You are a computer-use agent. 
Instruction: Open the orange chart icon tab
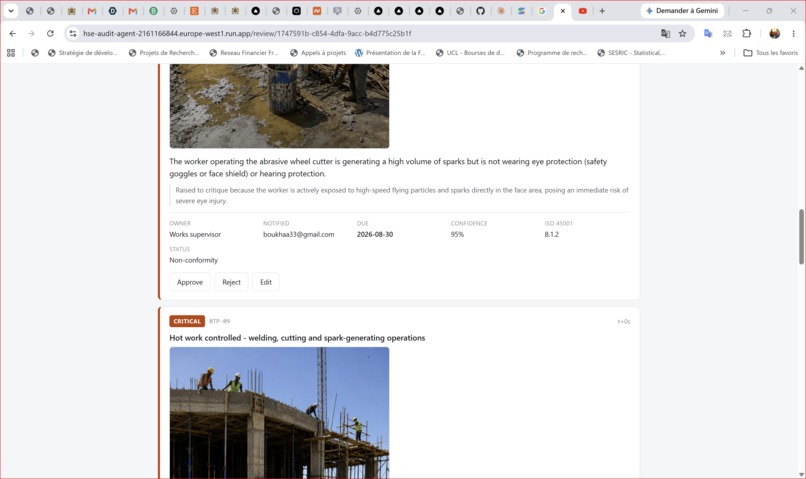tap(317, 11)
